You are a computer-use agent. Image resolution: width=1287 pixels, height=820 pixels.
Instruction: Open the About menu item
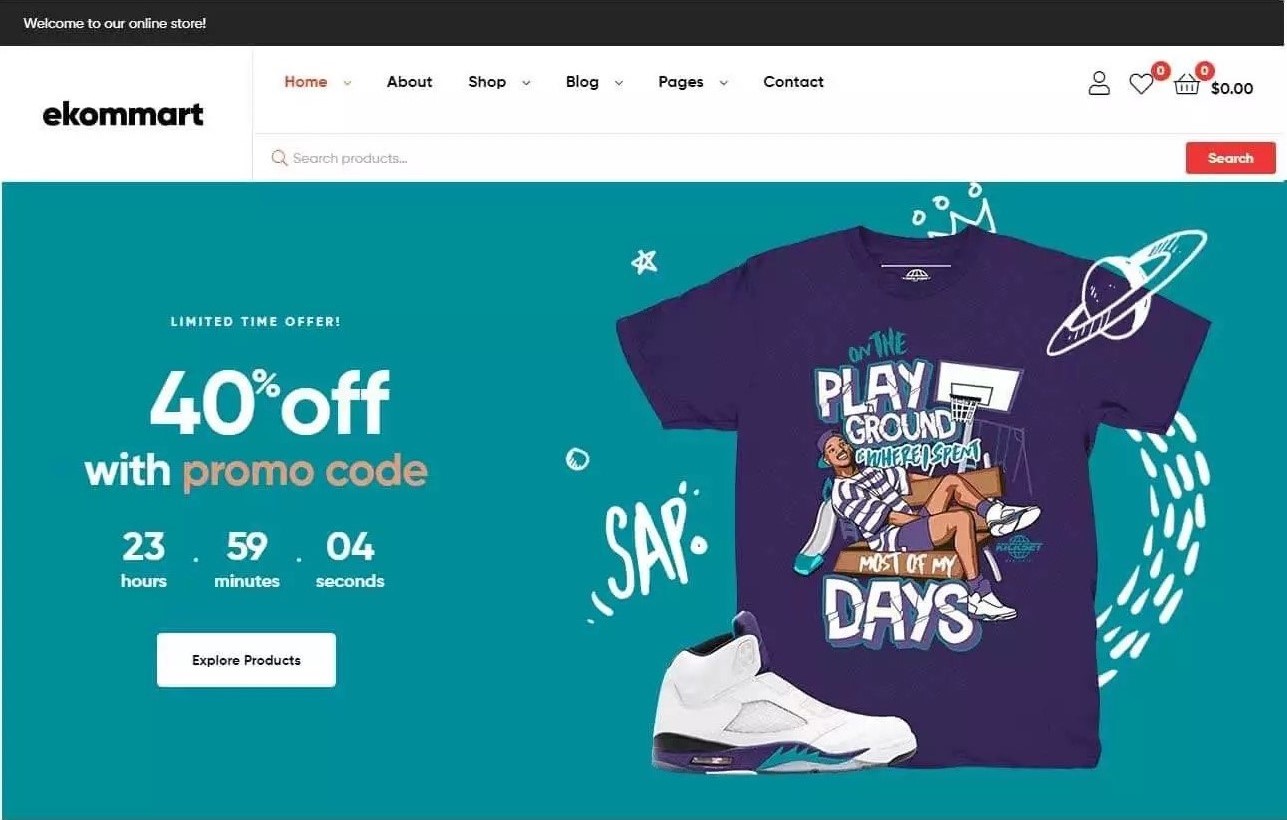pyautogui.click(x=410, y=82)
